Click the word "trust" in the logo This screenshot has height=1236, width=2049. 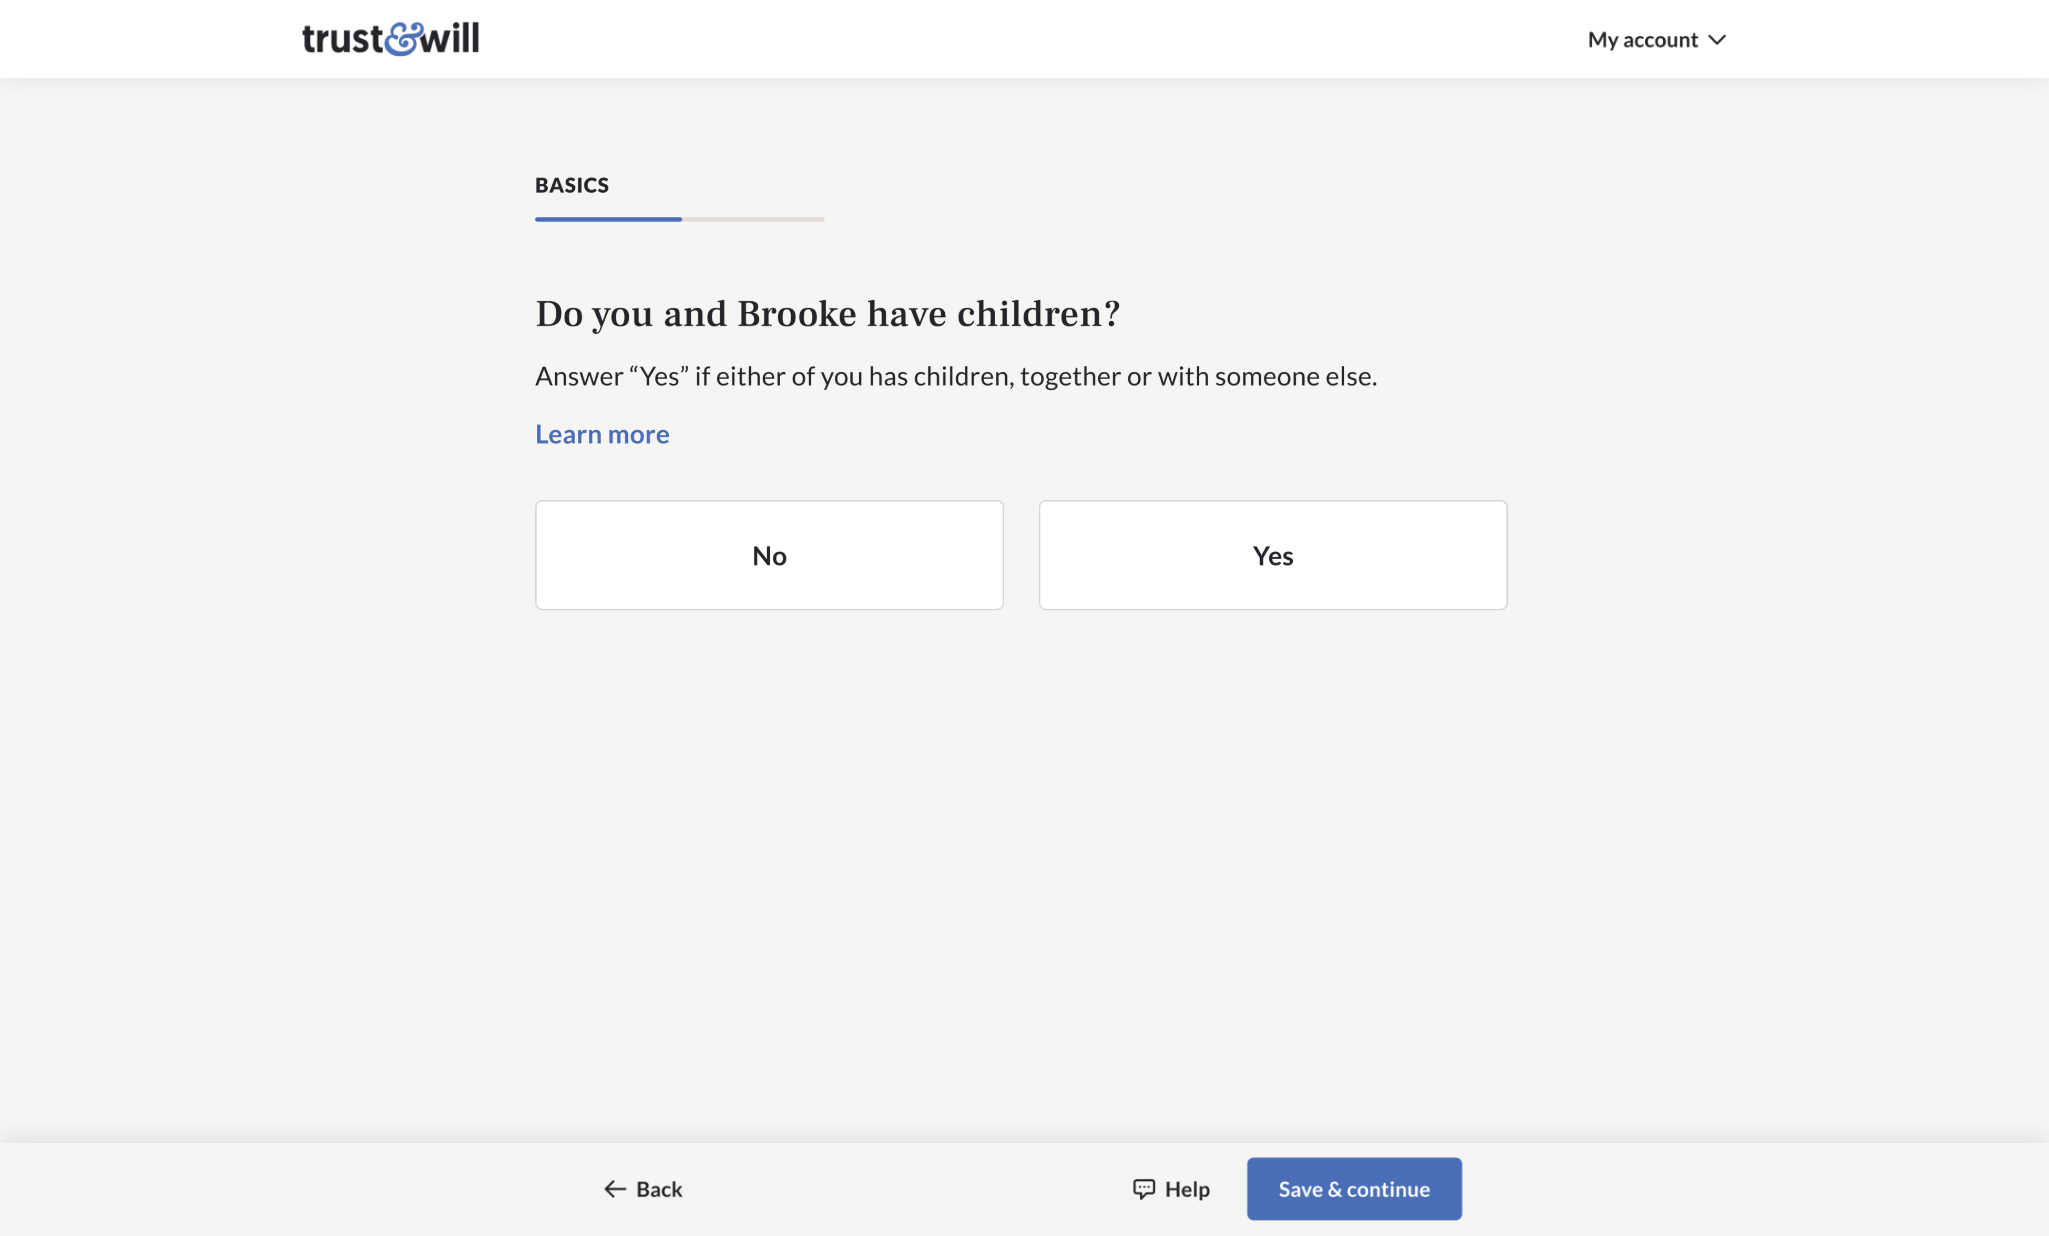click(x=342, y=39)
